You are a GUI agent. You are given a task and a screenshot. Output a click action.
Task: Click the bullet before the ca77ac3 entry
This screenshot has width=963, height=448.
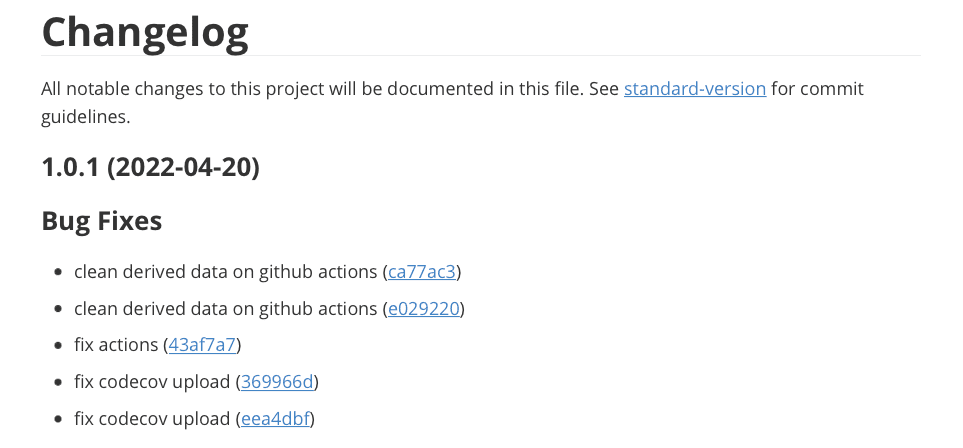coord(60,272)
